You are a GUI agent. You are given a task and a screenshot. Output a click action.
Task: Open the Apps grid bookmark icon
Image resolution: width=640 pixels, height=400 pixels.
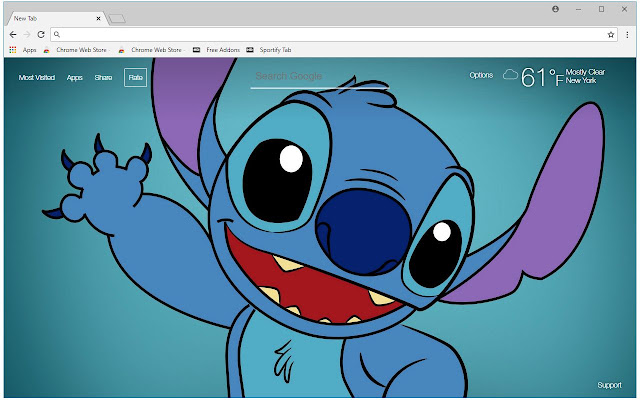coord(13,50)
